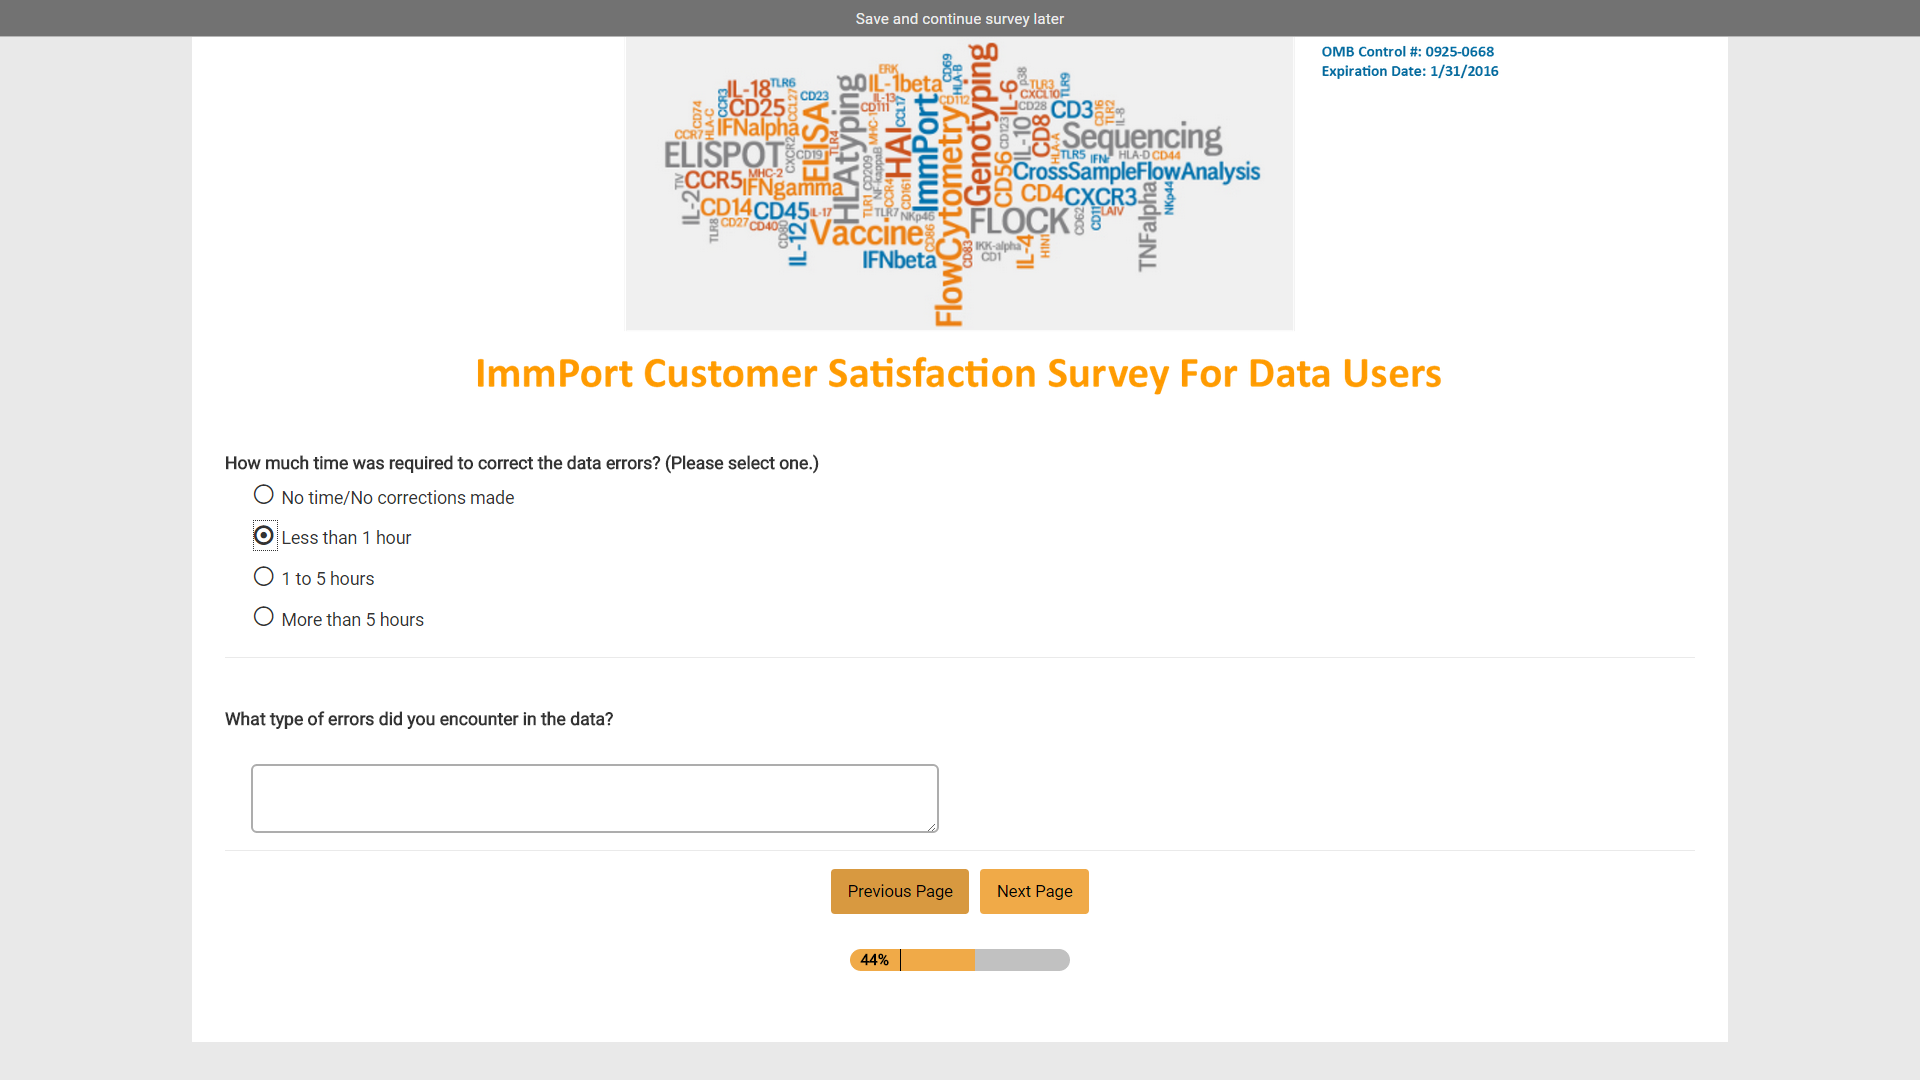
Task: Choose the Less than 1 hour radio button
Action: point(264,536)
